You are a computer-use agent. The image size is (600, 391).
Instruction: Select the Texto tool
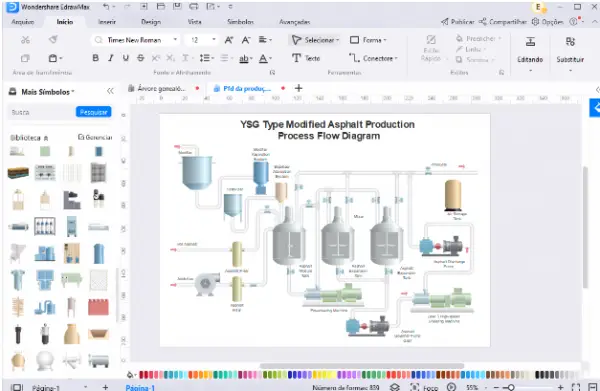pos(306,58)
